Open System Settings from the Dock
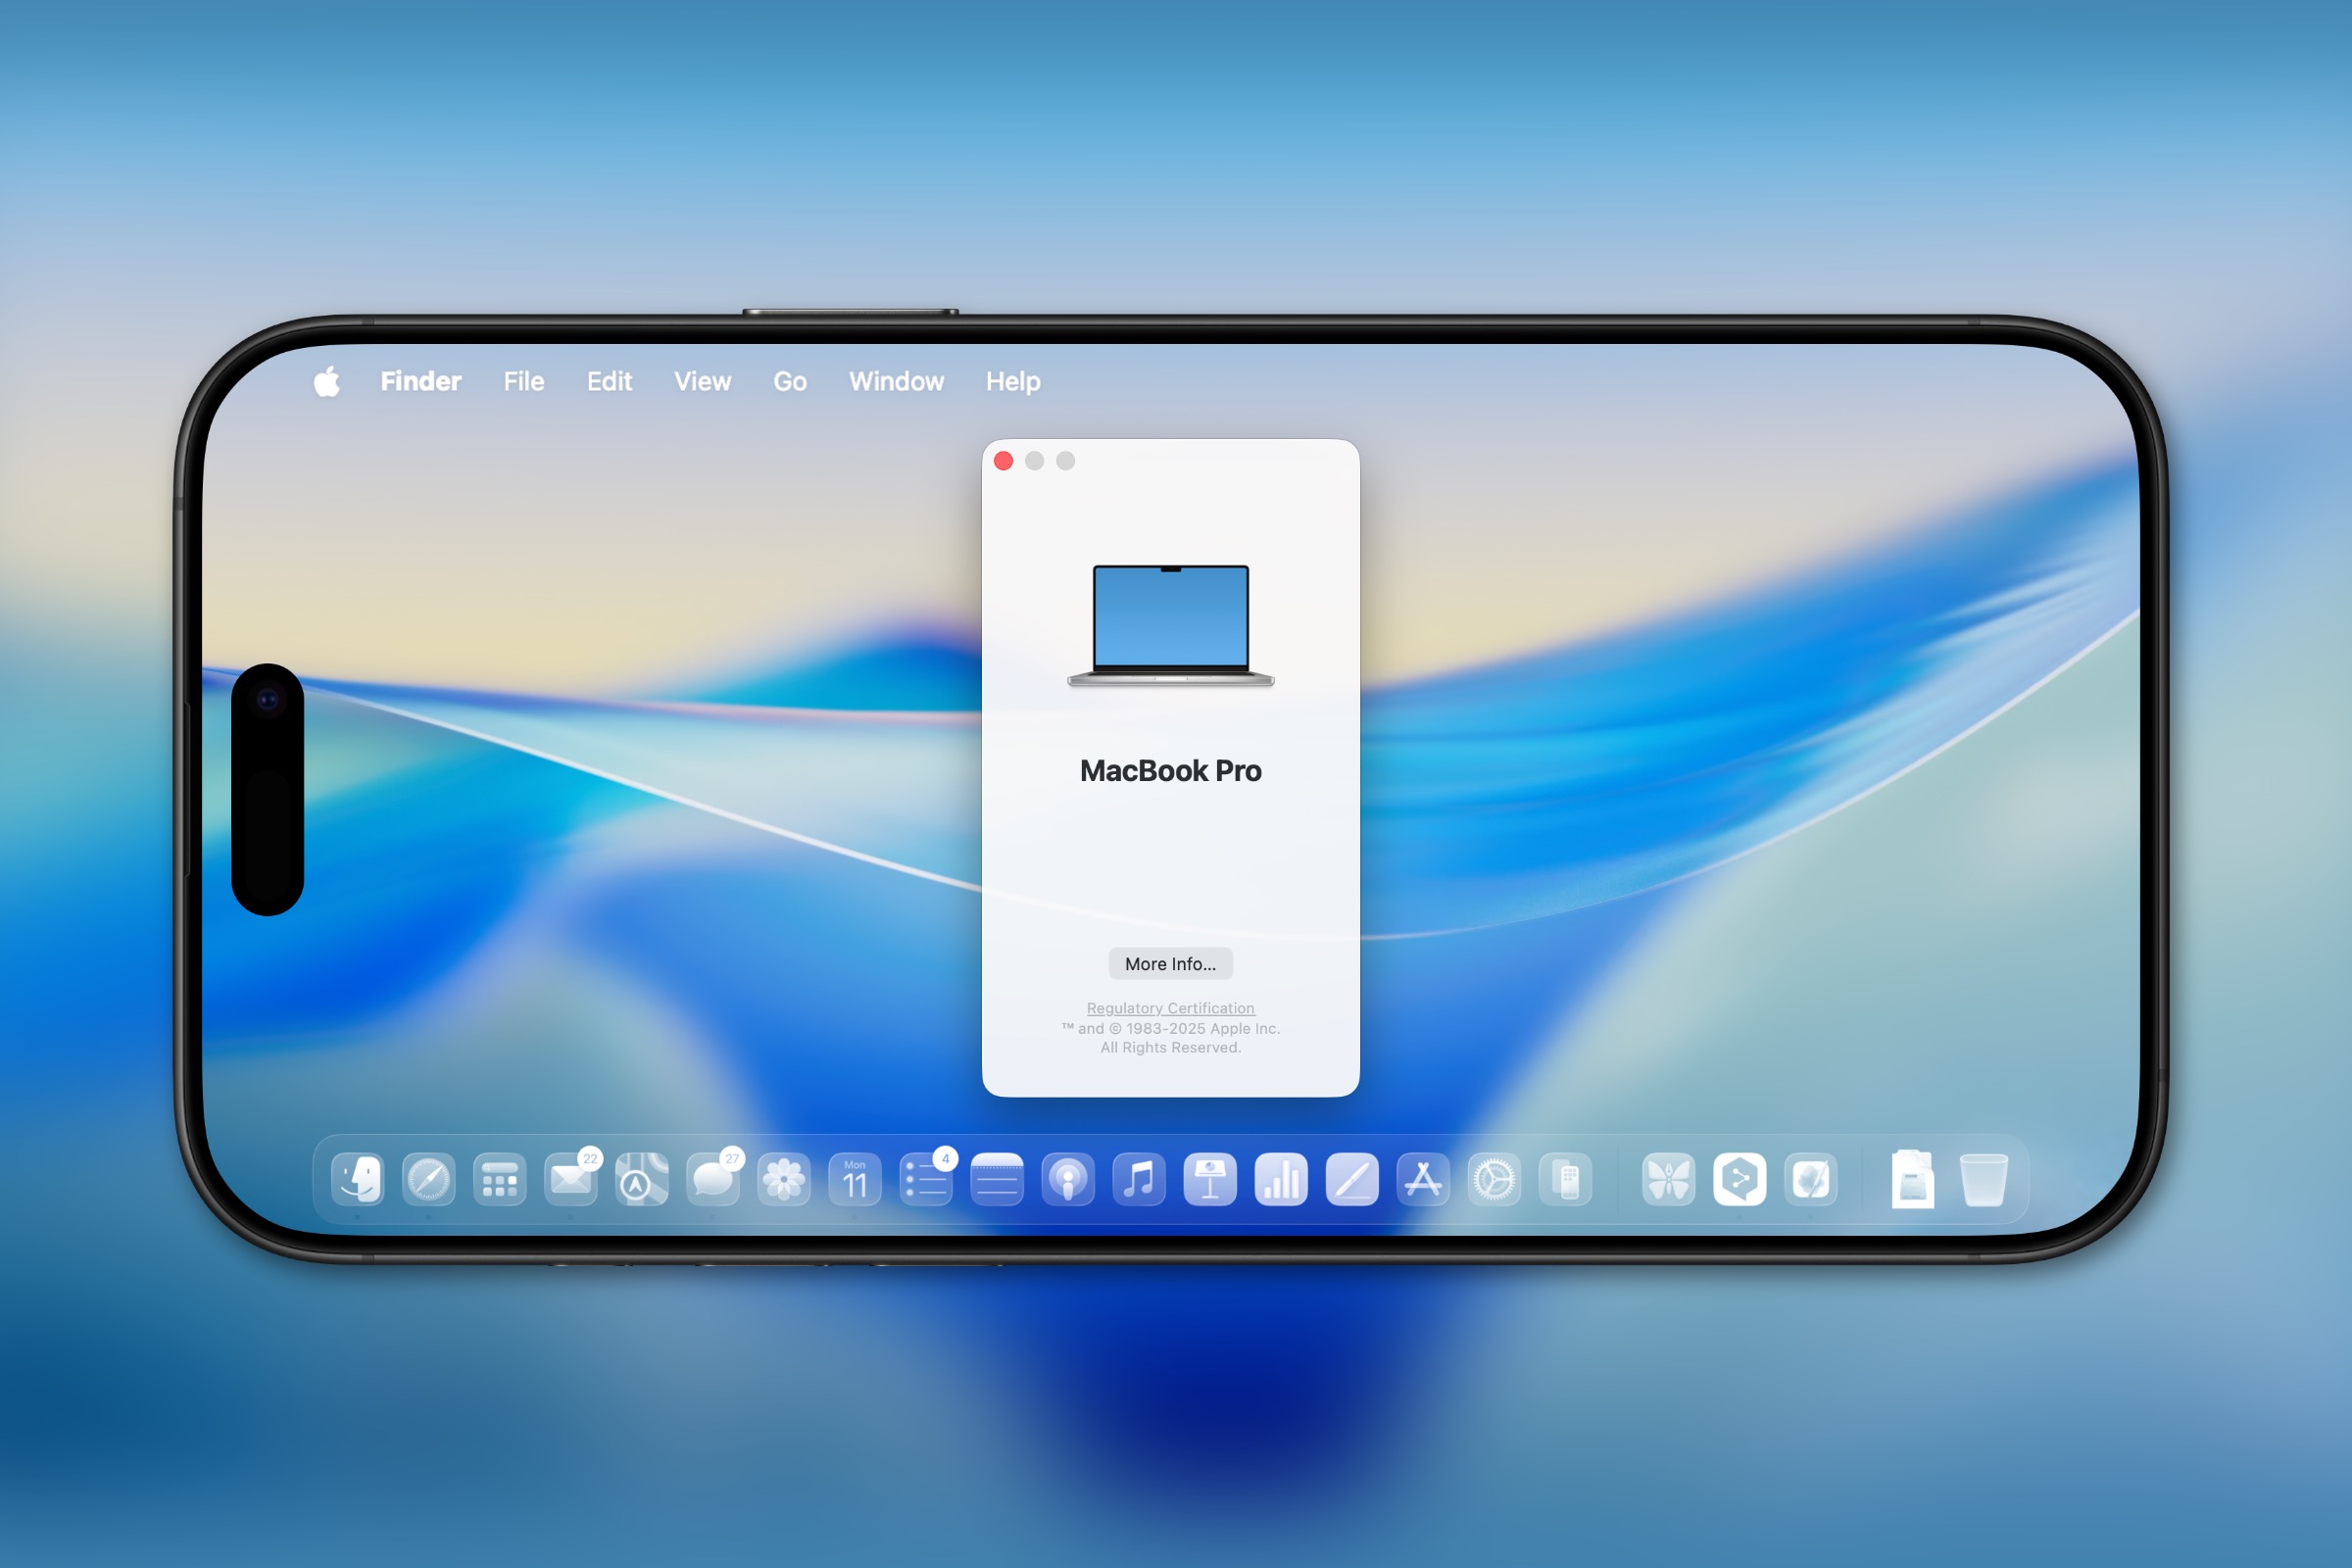The height and width of the screenshot is (1568, 2352). [x=1496, y=1180]
